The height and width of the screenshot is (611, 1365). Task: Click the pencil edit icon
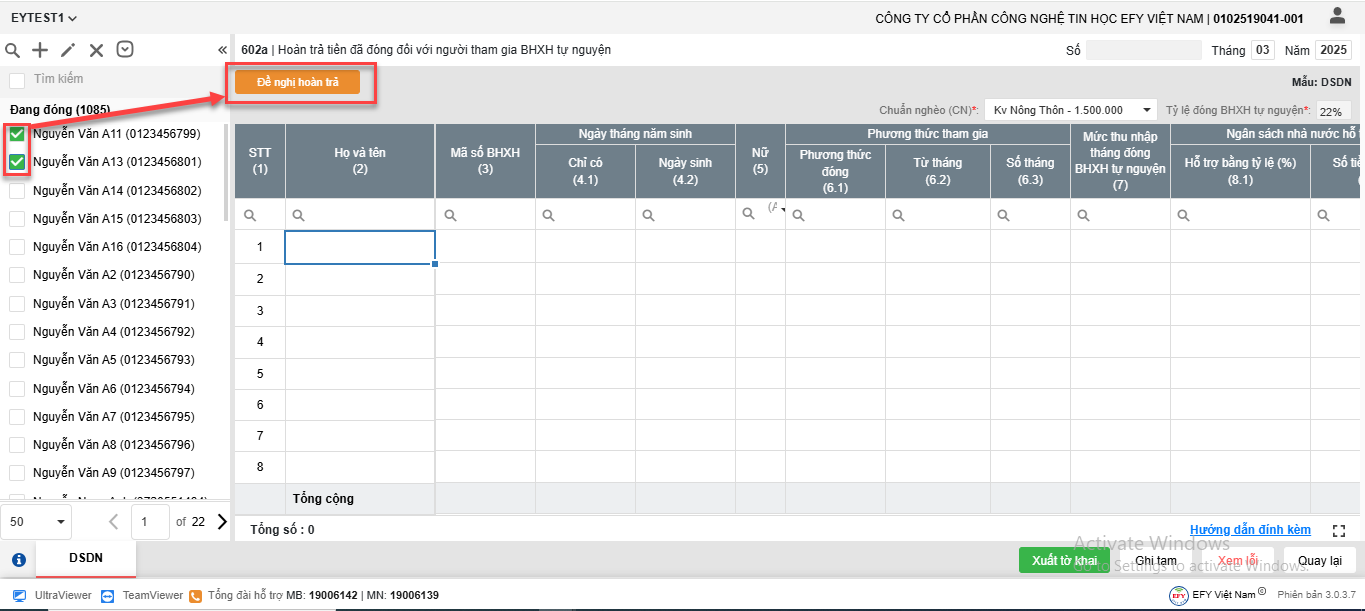68,50
